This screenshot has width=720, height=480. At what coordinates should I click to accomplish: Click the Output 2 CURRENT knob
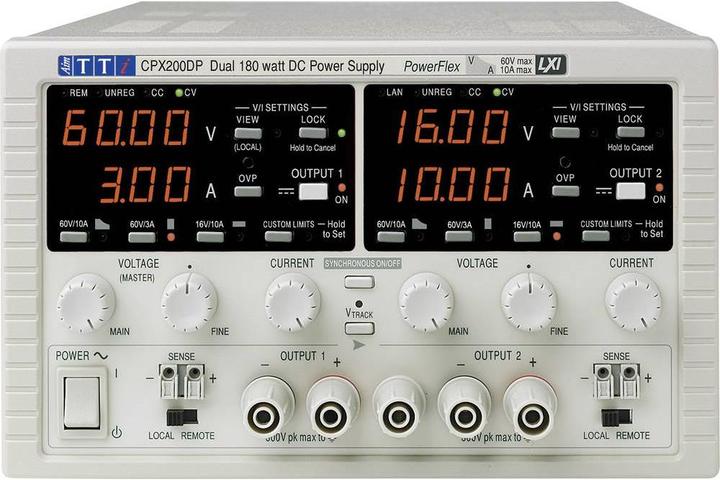tap(633, 303)
